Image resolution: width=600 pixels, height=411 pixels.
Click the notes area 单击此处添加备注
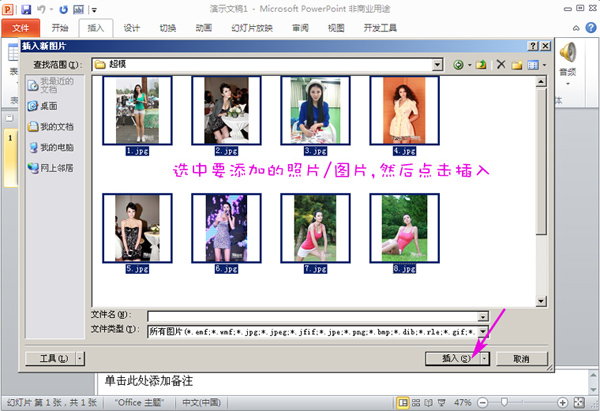pyautogui.click(x=149, y=381)
